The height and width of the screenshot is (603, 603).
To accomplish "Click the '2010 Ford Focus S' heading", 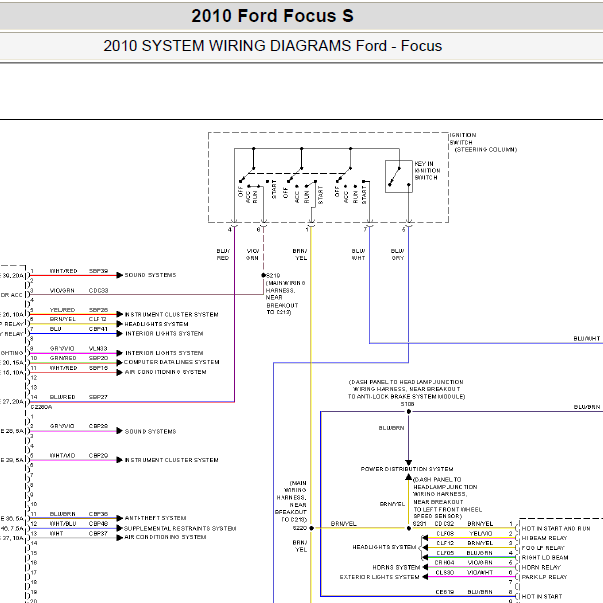I will point(272,16).
